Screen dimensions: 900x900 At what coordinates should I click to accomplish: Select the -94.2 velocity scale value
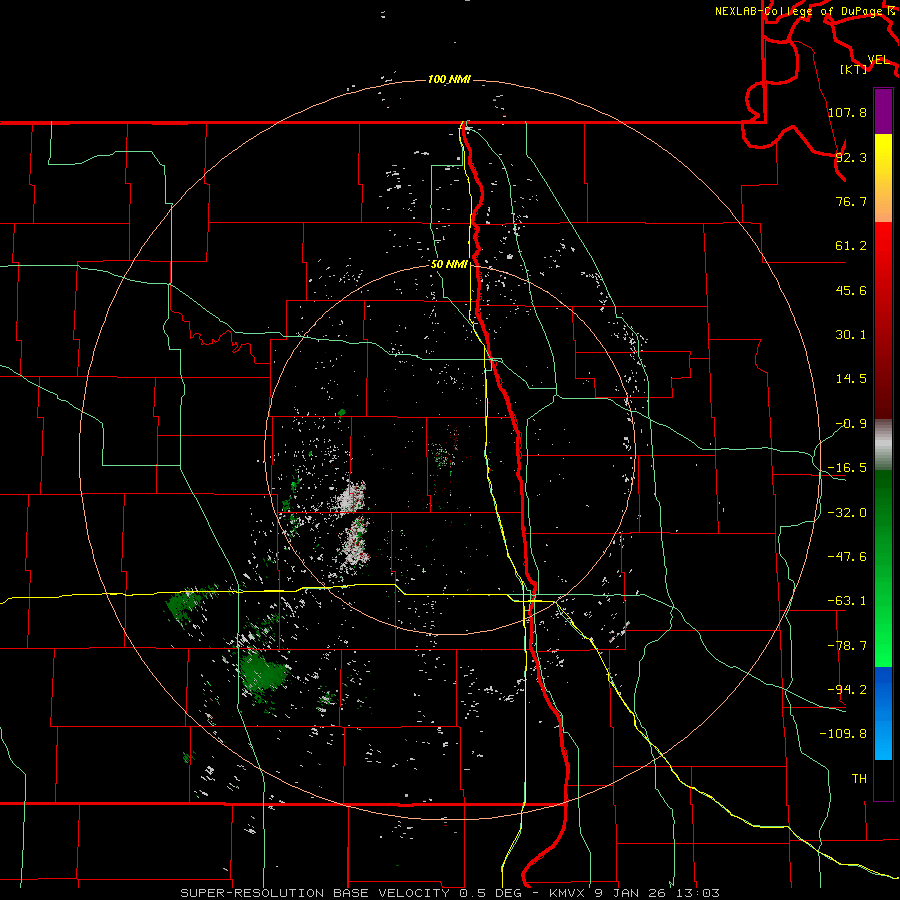[847, 690]
